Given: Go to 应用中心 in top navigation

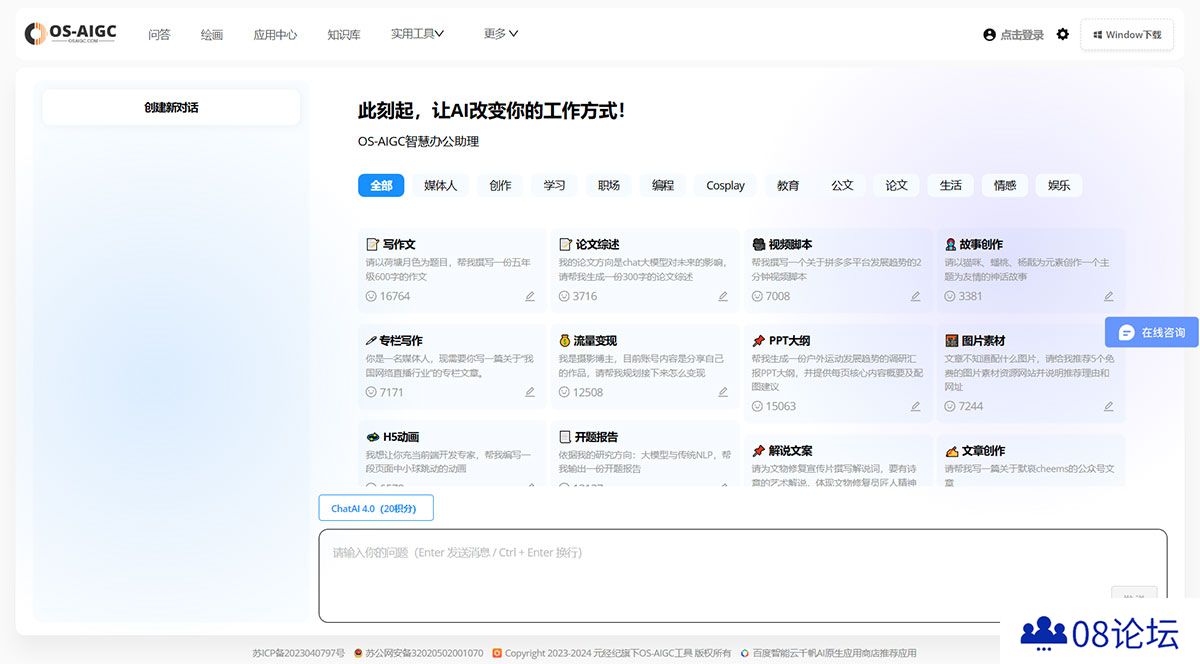Looking at the screenshot, I should coord(275,34).
